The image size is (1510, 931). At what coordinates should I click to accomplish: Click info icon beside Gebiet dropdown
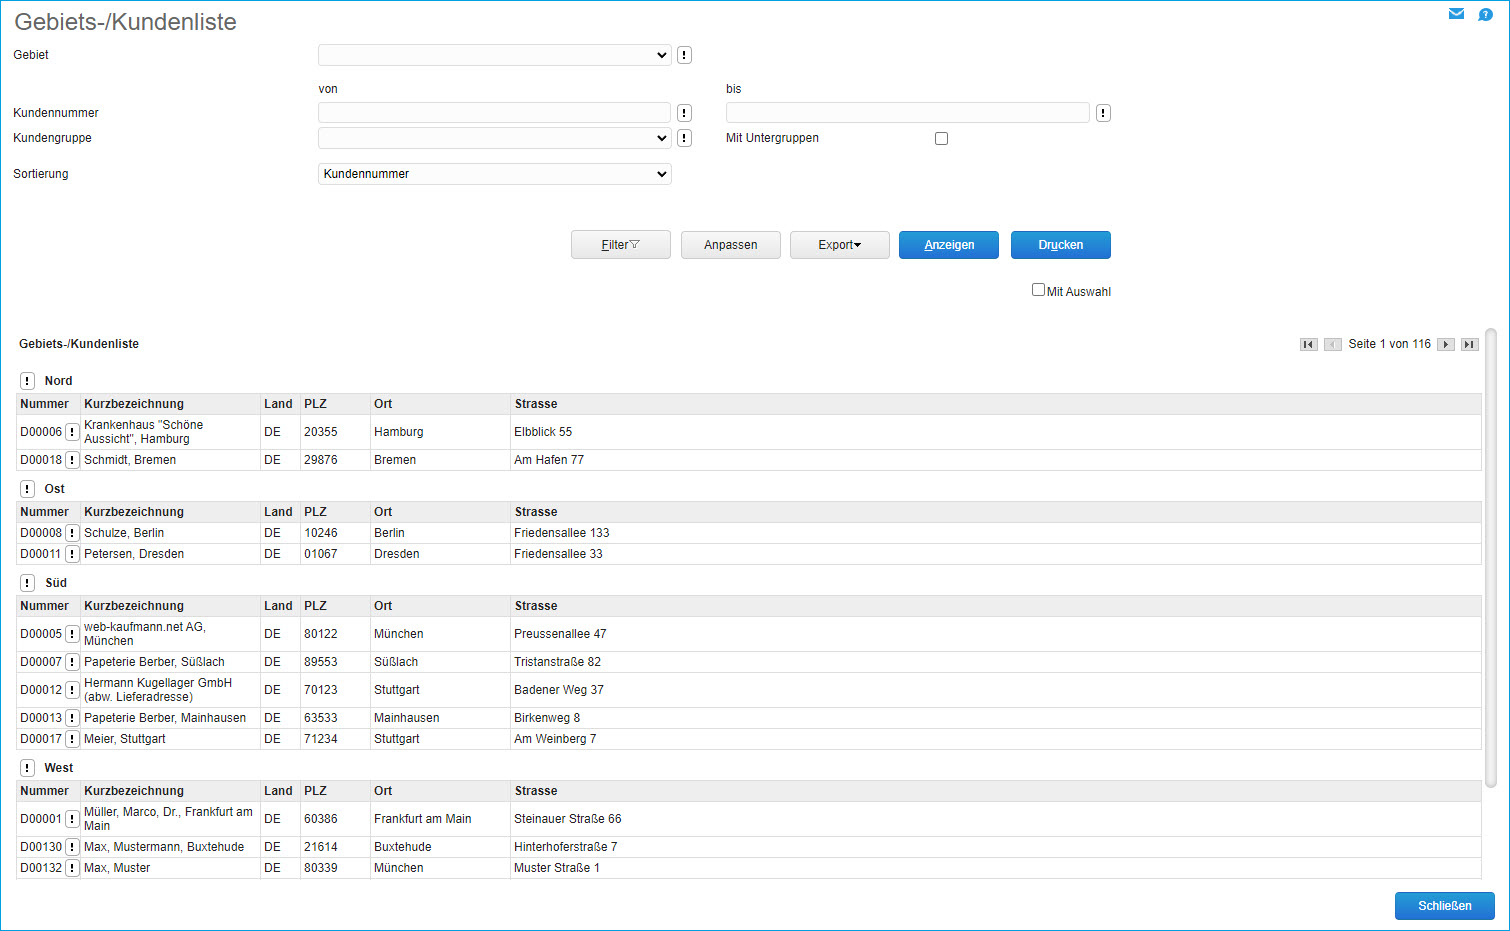(x=684, y=55)
